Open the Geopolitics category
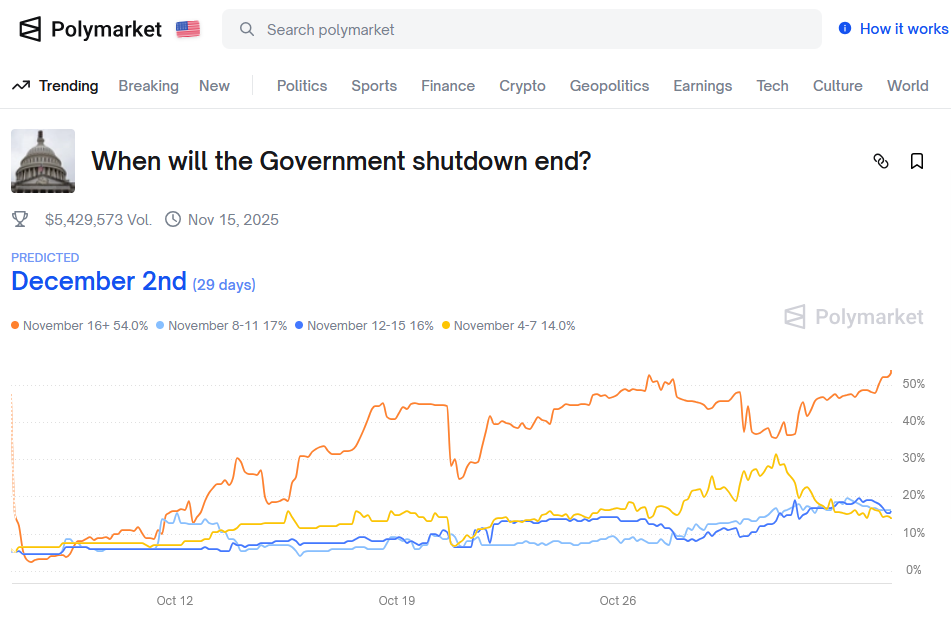Viewport: 951px width, 617px height. click(609, 86)
